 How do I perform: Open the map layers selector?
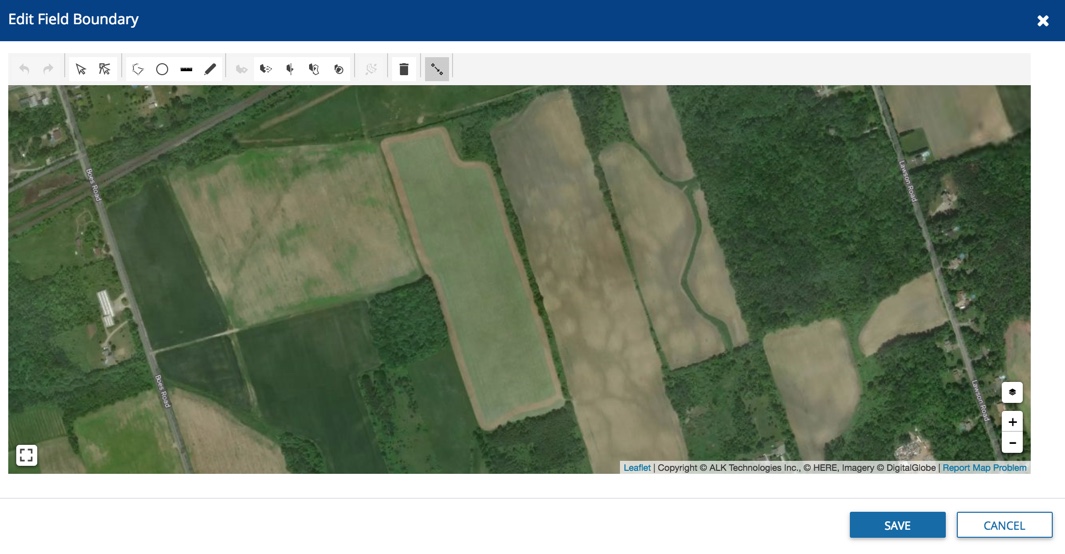(x=1012, y=392)
